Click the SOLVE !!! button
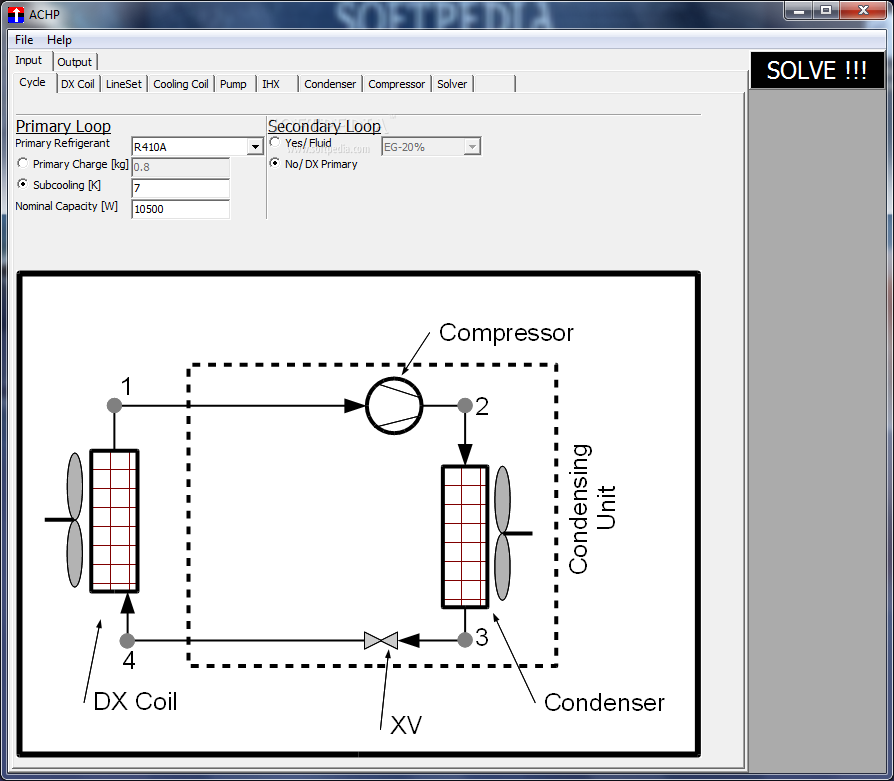The height and width of the screenshot is (781, 894). tap(817, 70)
